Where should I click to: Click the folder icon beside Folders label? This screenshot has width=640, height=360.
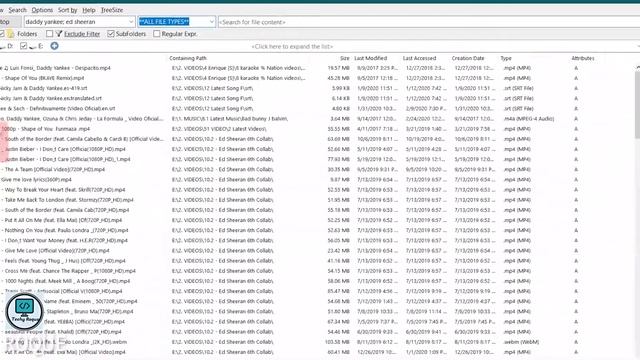[x=11, y=34]
